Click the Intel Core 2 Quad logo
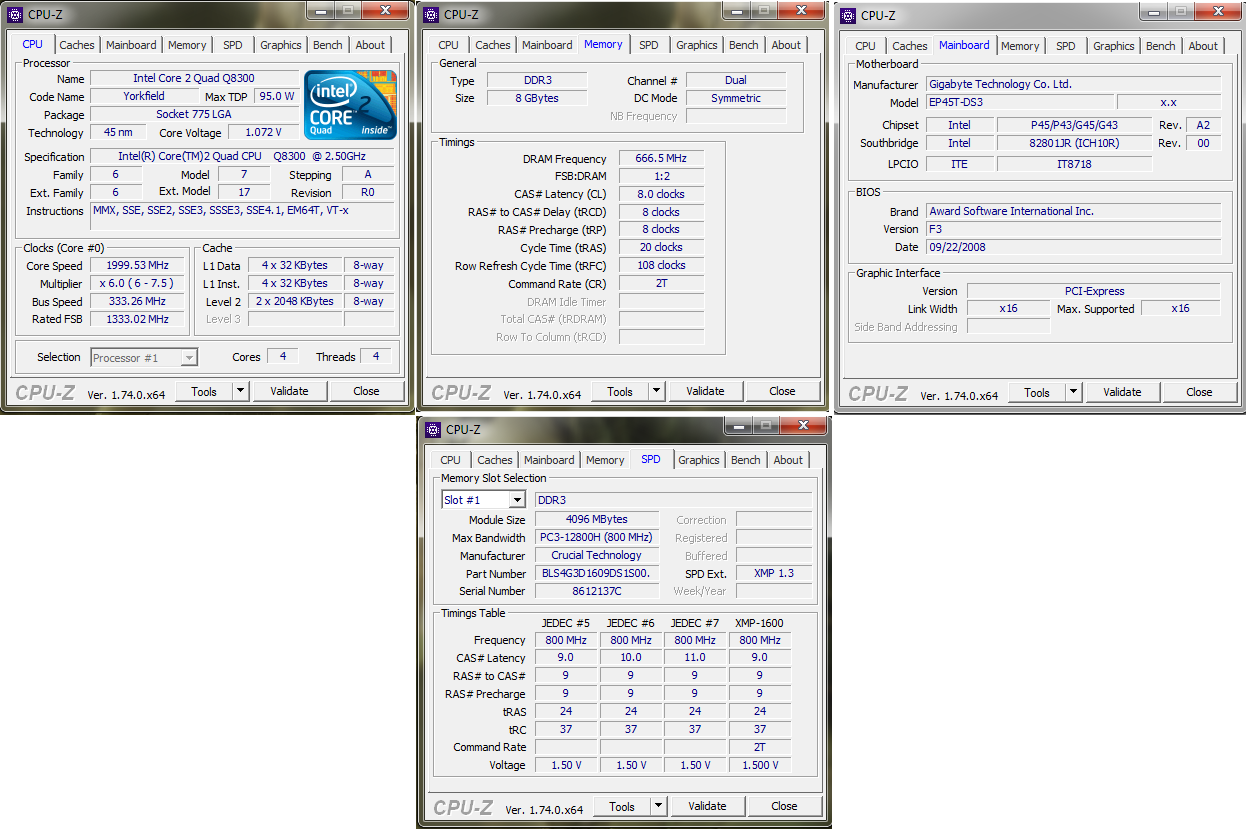This screenshot has width=1246, height=835. pyautogui.click(x=351, y=105)
